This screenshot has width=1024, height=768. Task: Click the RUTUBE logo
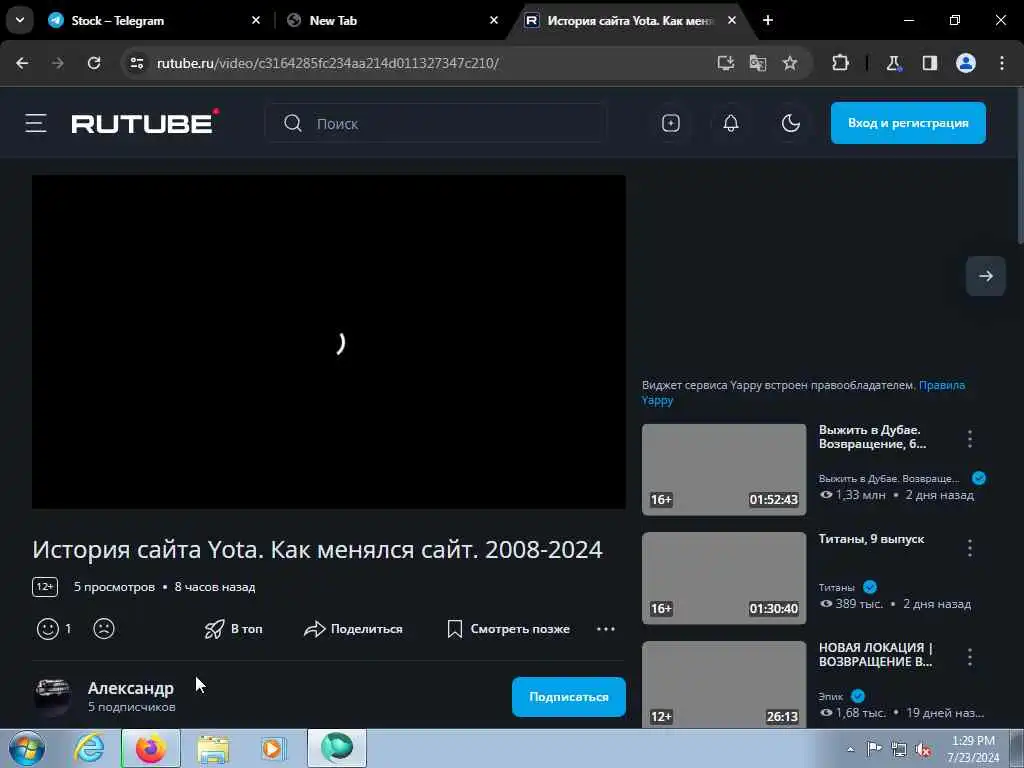pyautogui.click(x=145, y=122)
